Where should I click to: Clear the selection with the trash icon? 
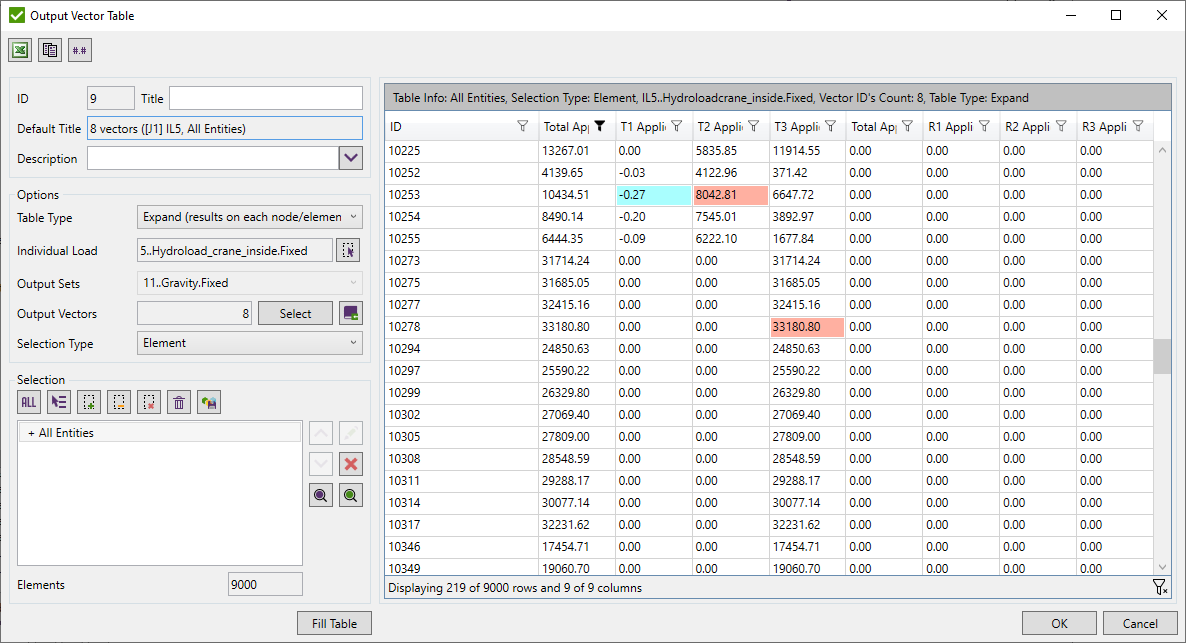[178, 401]
